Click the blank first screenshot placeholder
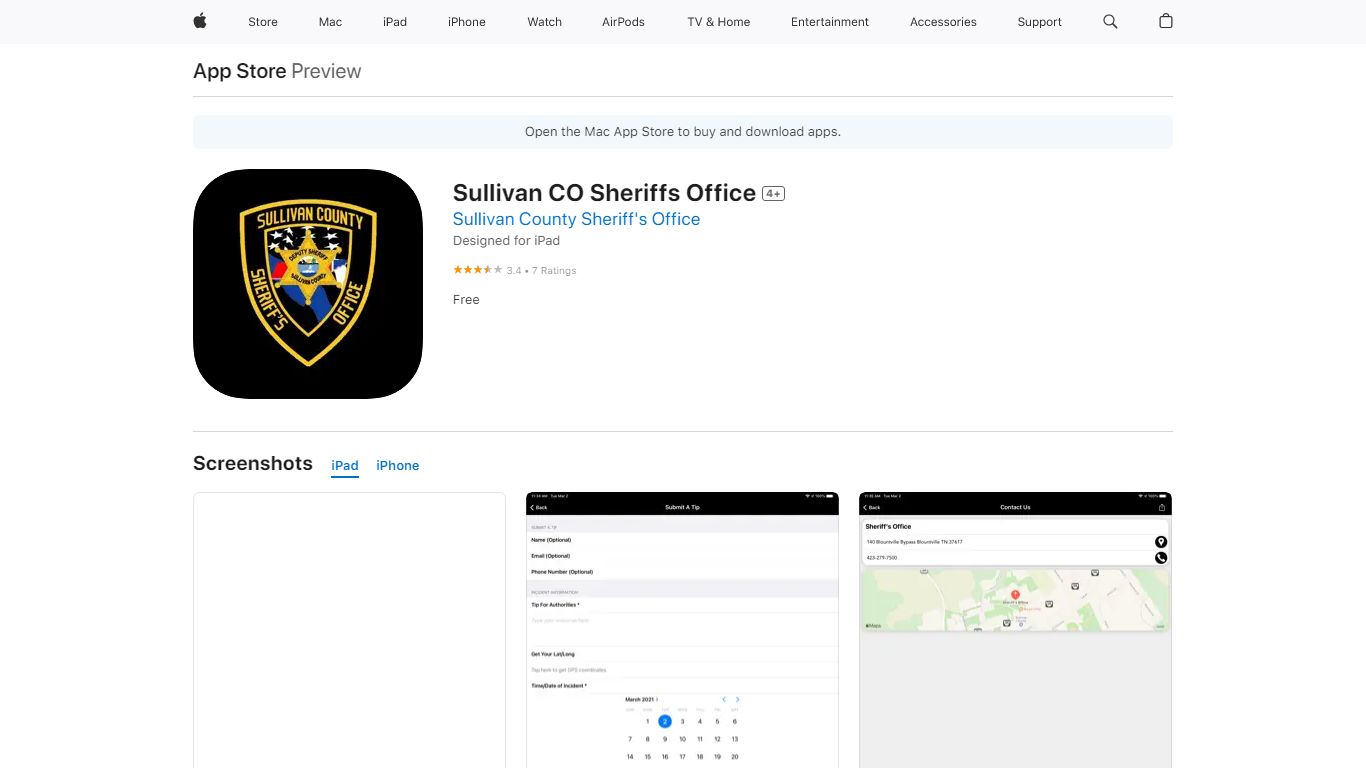This screenshot has height=768, width=1366. 349,630
